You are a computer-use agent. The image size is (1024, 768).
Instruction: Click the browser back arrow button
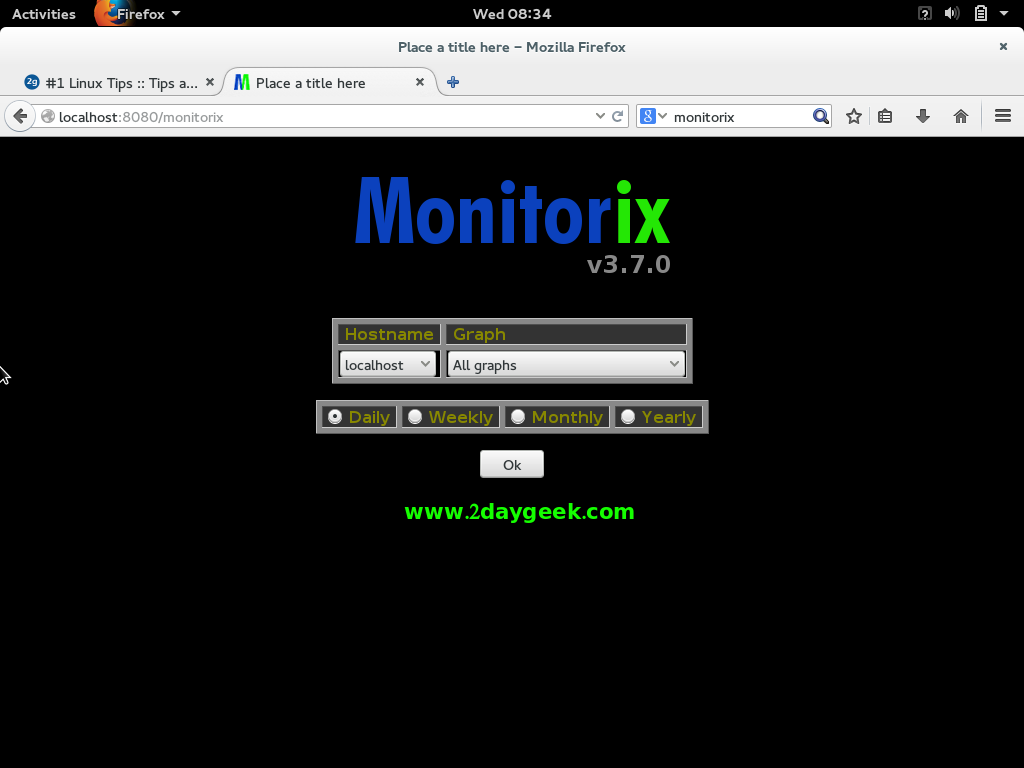pyautogui.click(x=20, y=116)
